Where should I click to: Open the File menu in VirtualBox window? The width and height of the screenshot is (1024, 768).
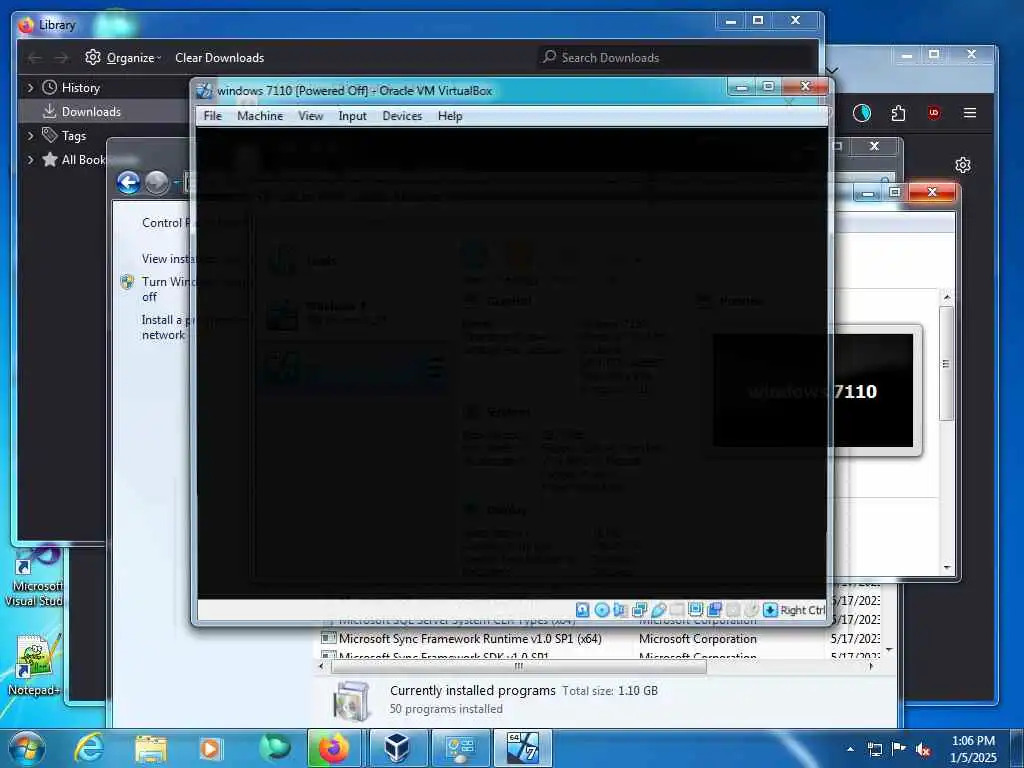tap(212, 116)
